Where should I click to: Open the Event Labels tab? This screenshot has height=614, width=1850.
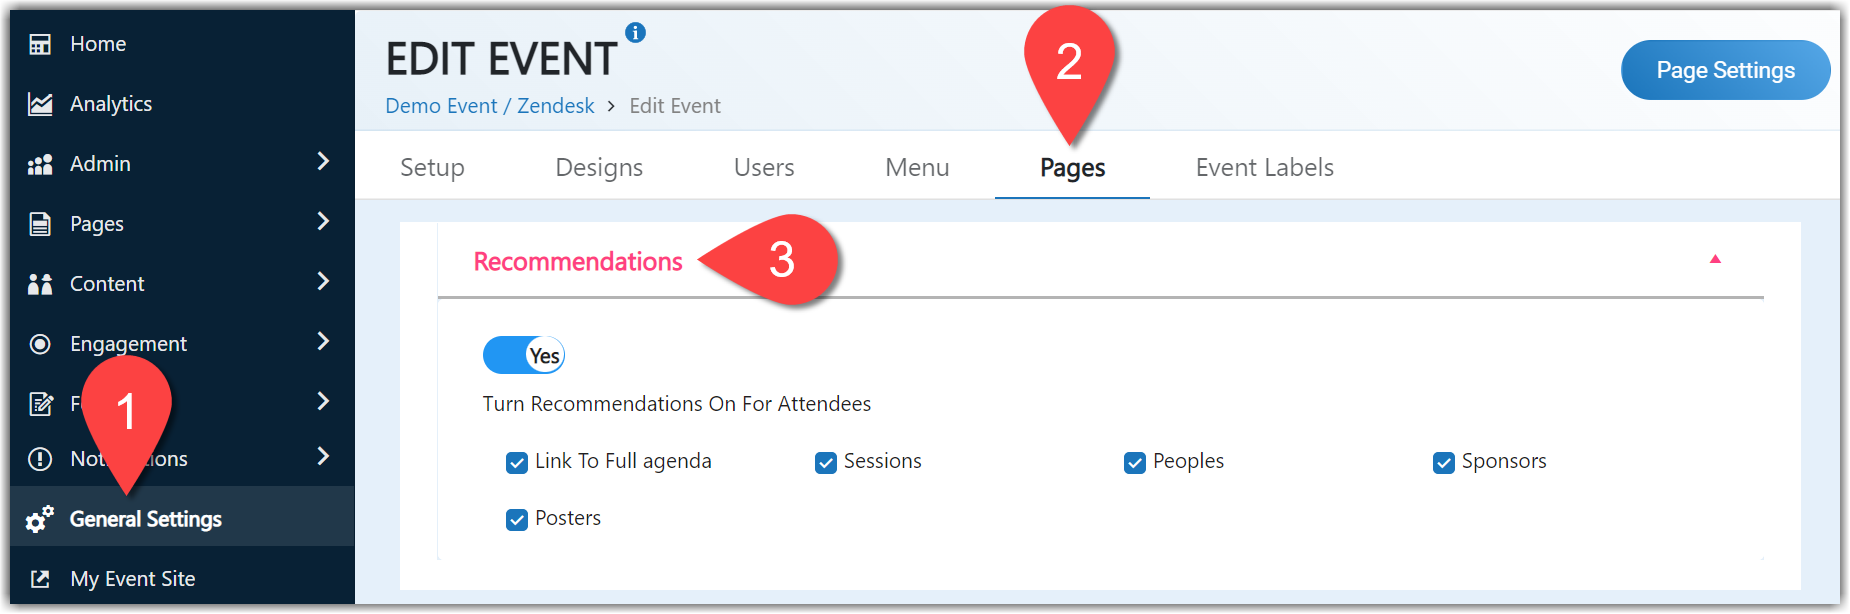pyautogui.click(x=1264, y=167)
